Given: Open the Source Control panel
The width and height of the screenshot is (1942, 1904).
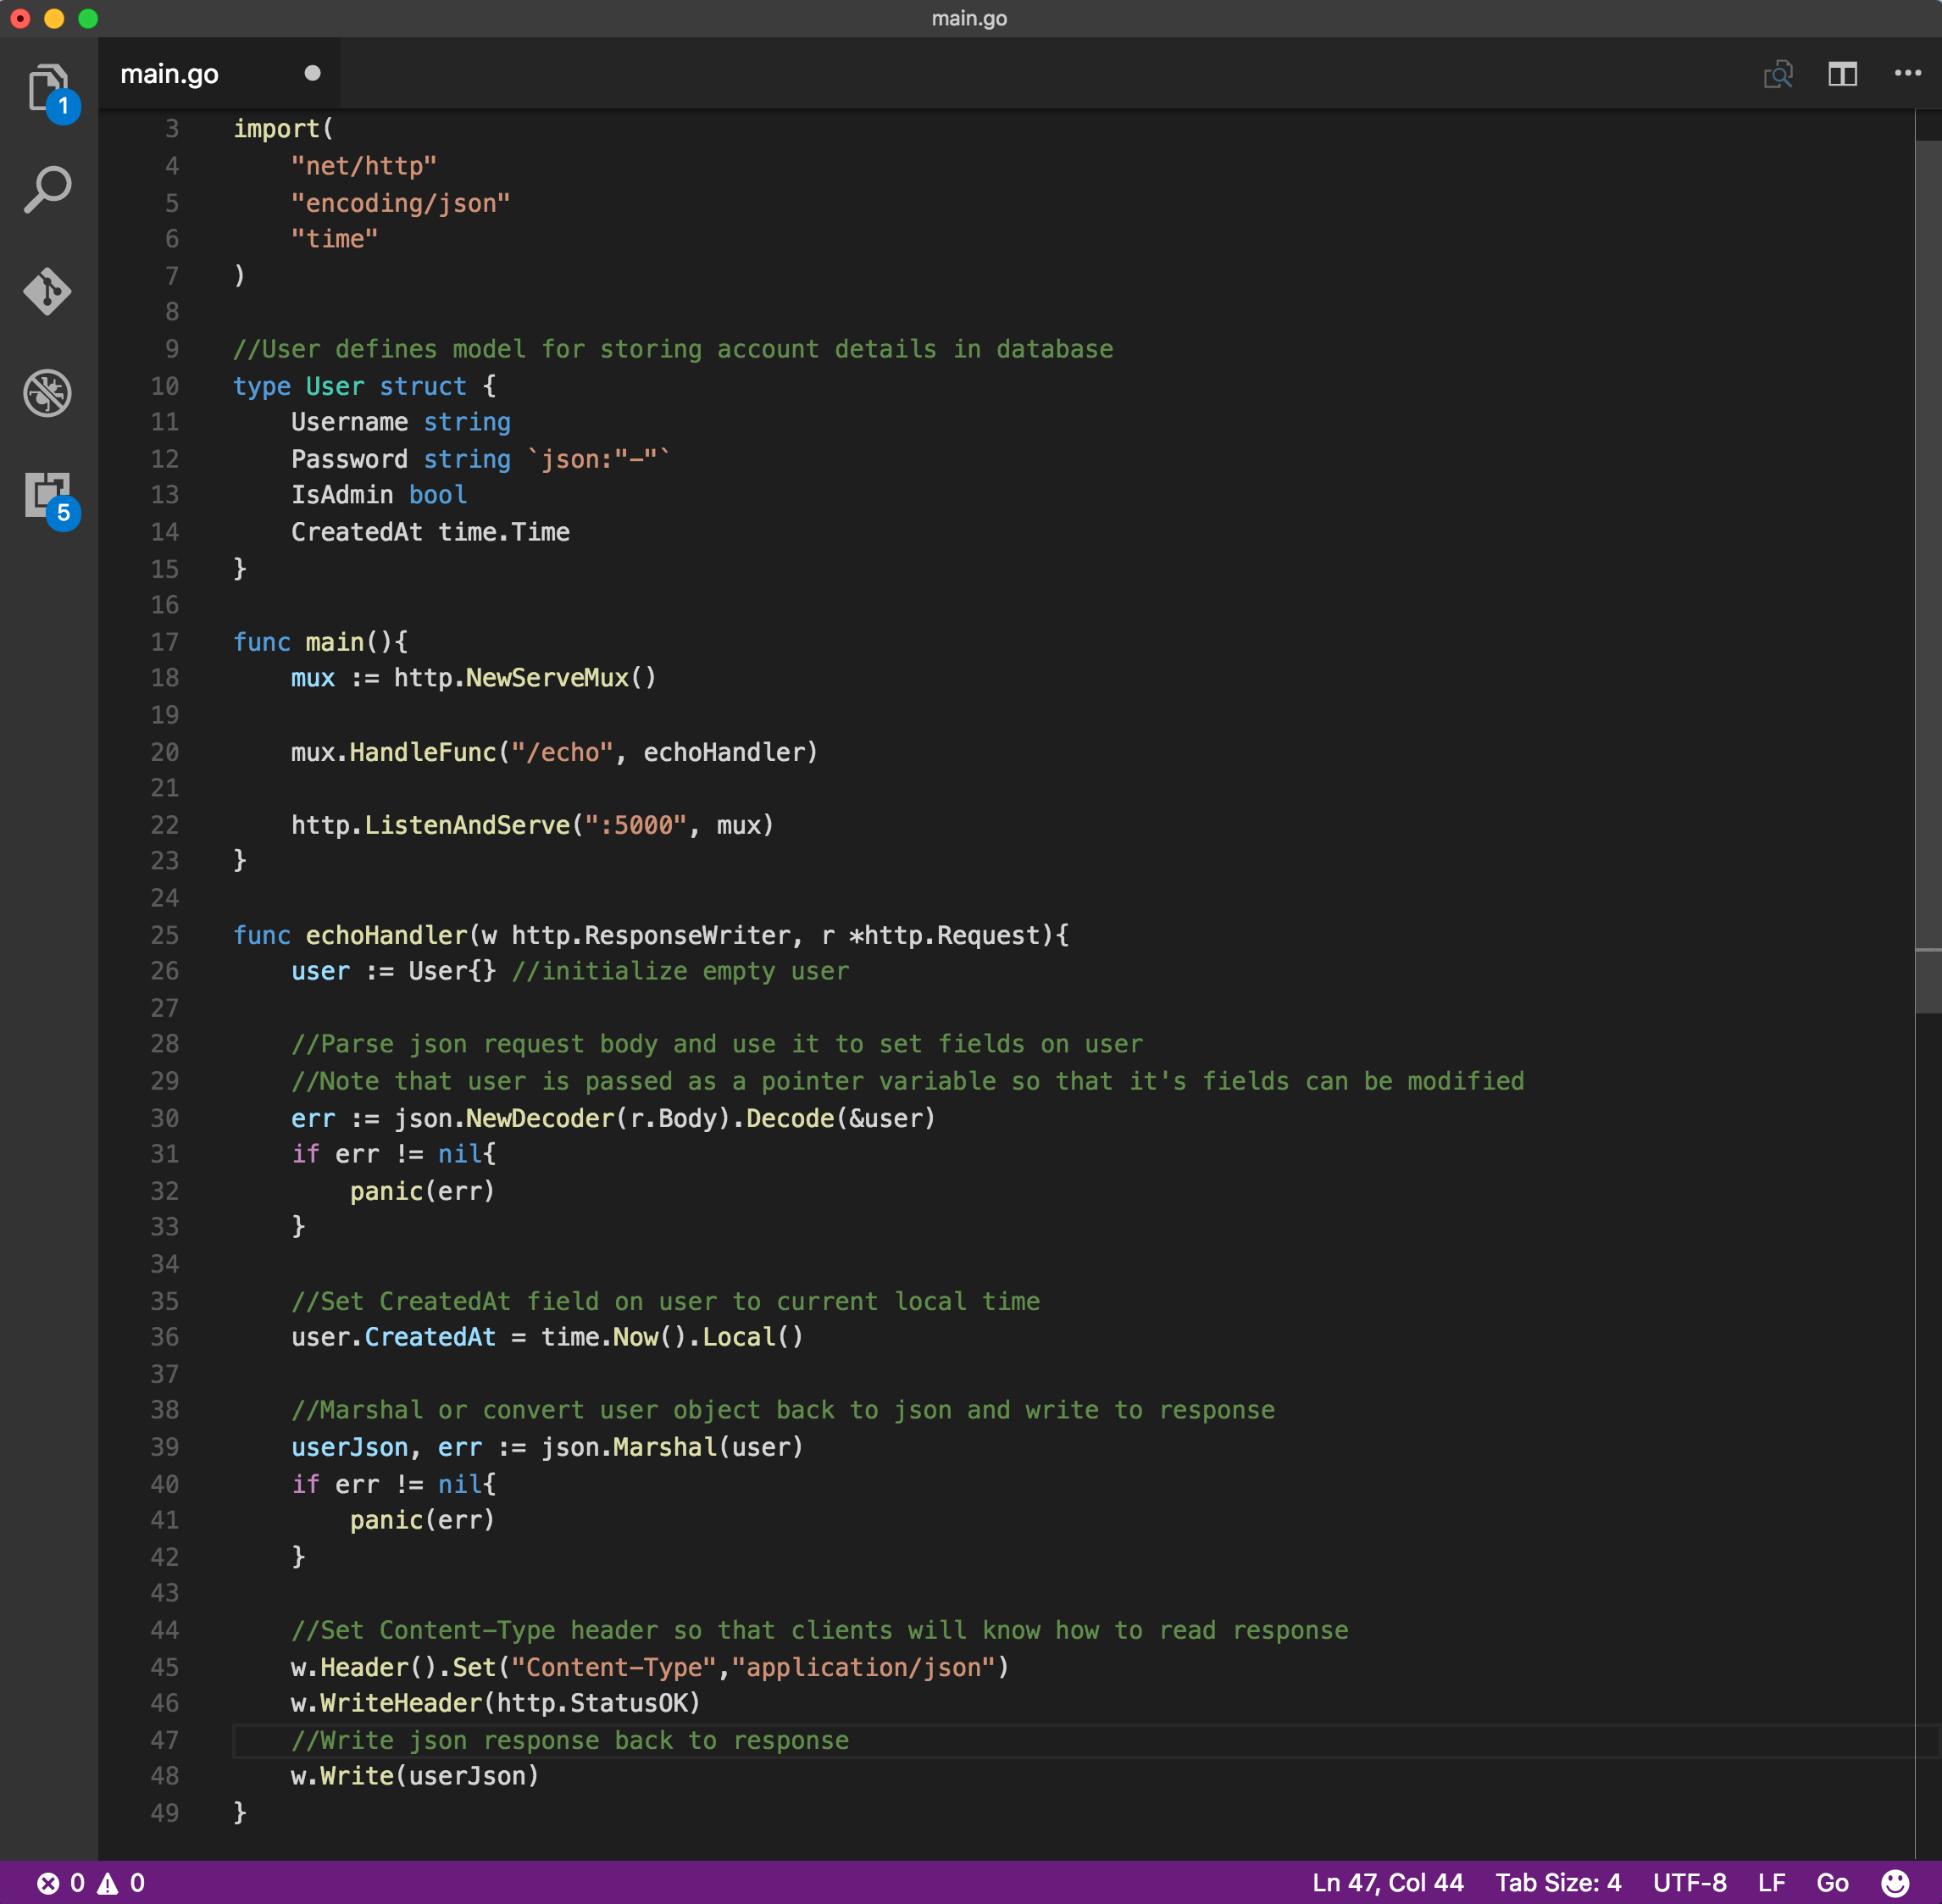Looking at the screenshot, I should point(47,292).
